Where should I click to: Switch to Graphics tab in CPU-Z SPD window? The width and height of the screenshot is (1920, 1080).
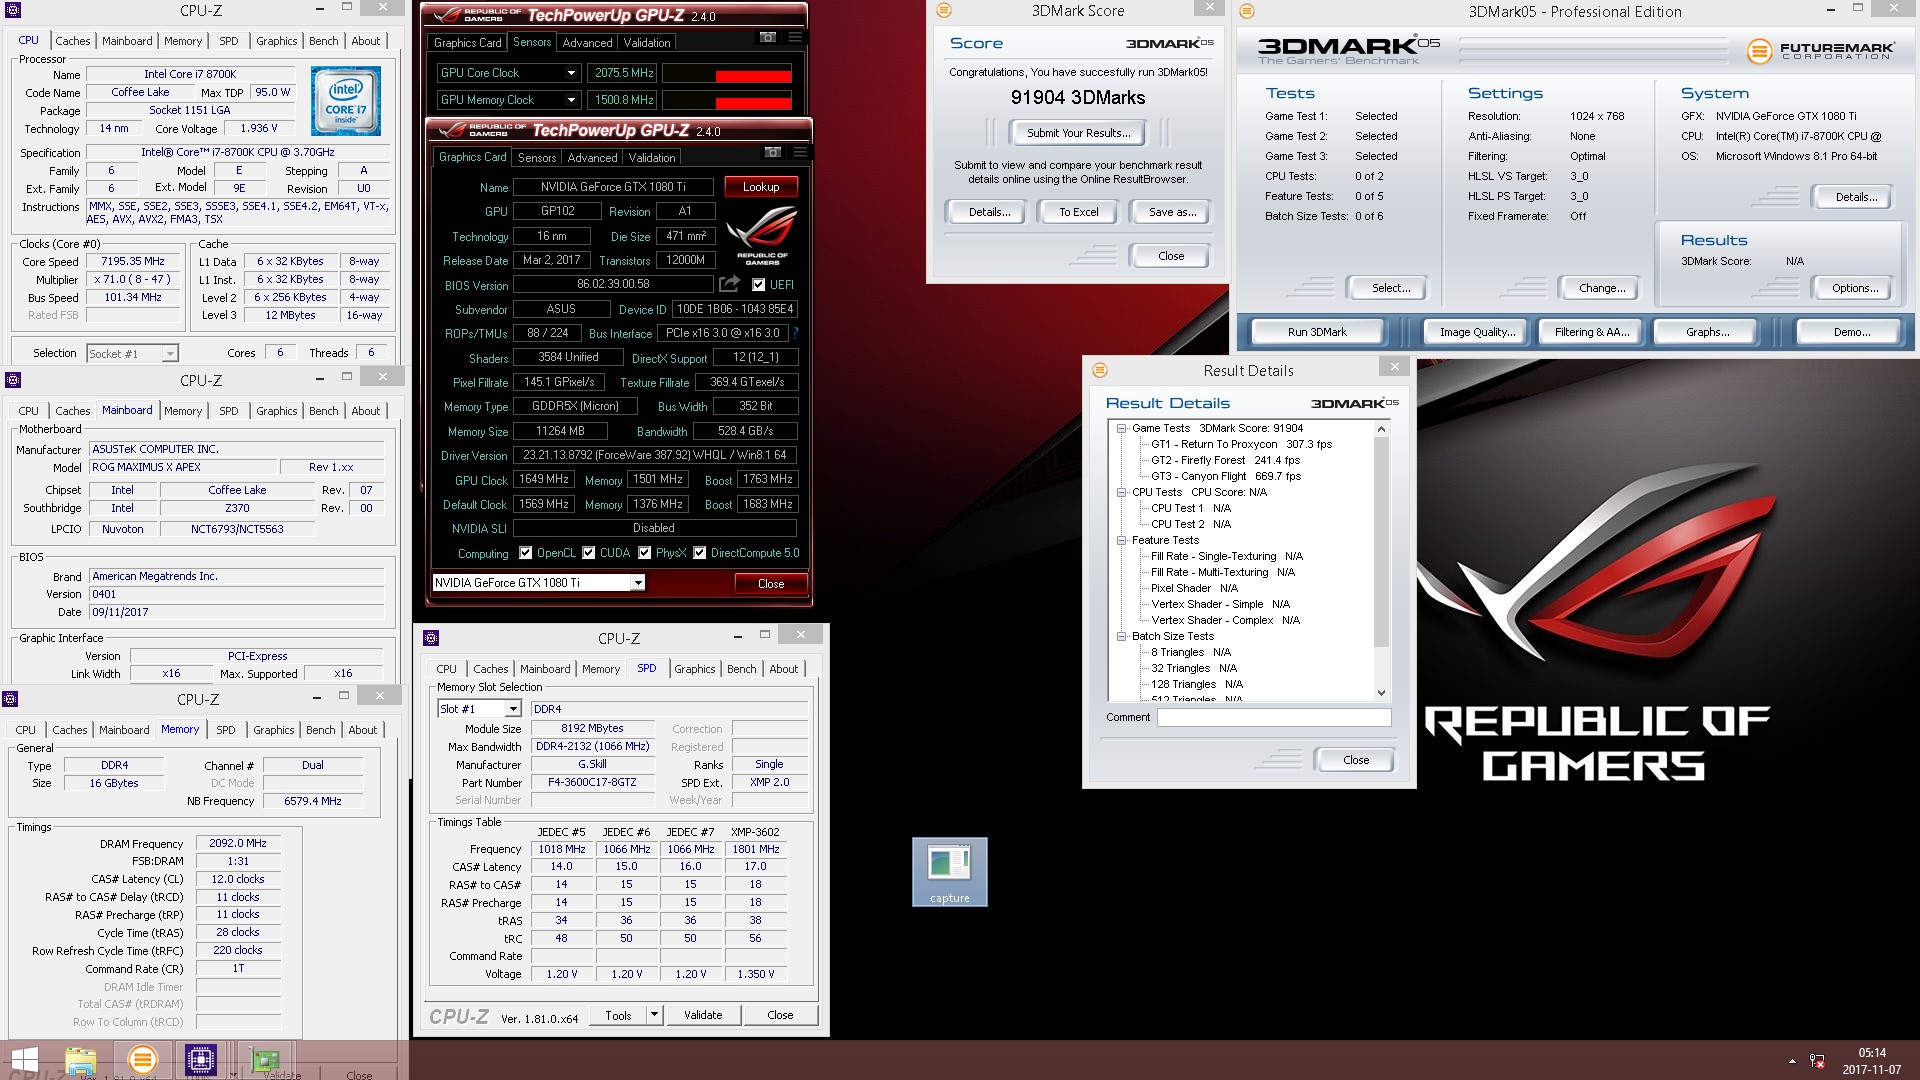tap(694, 669)
